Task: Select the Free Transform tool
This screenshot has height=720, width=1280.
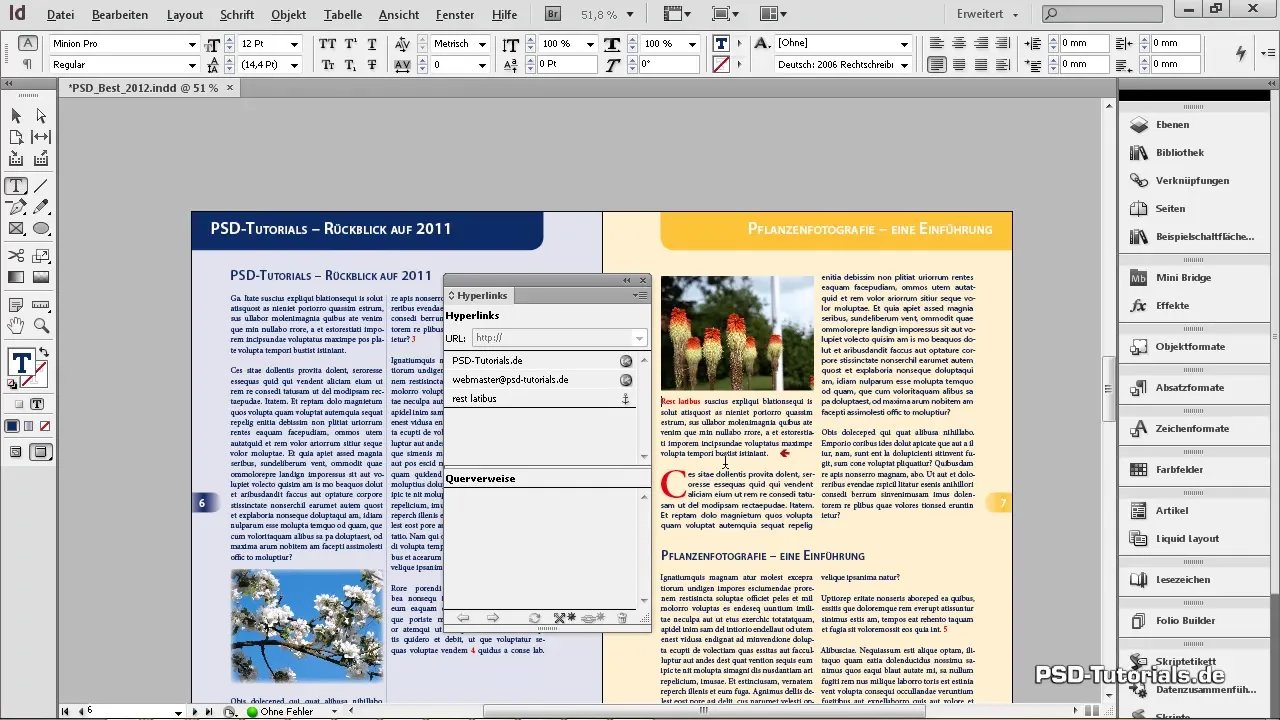Action: [x=41, y=256]
